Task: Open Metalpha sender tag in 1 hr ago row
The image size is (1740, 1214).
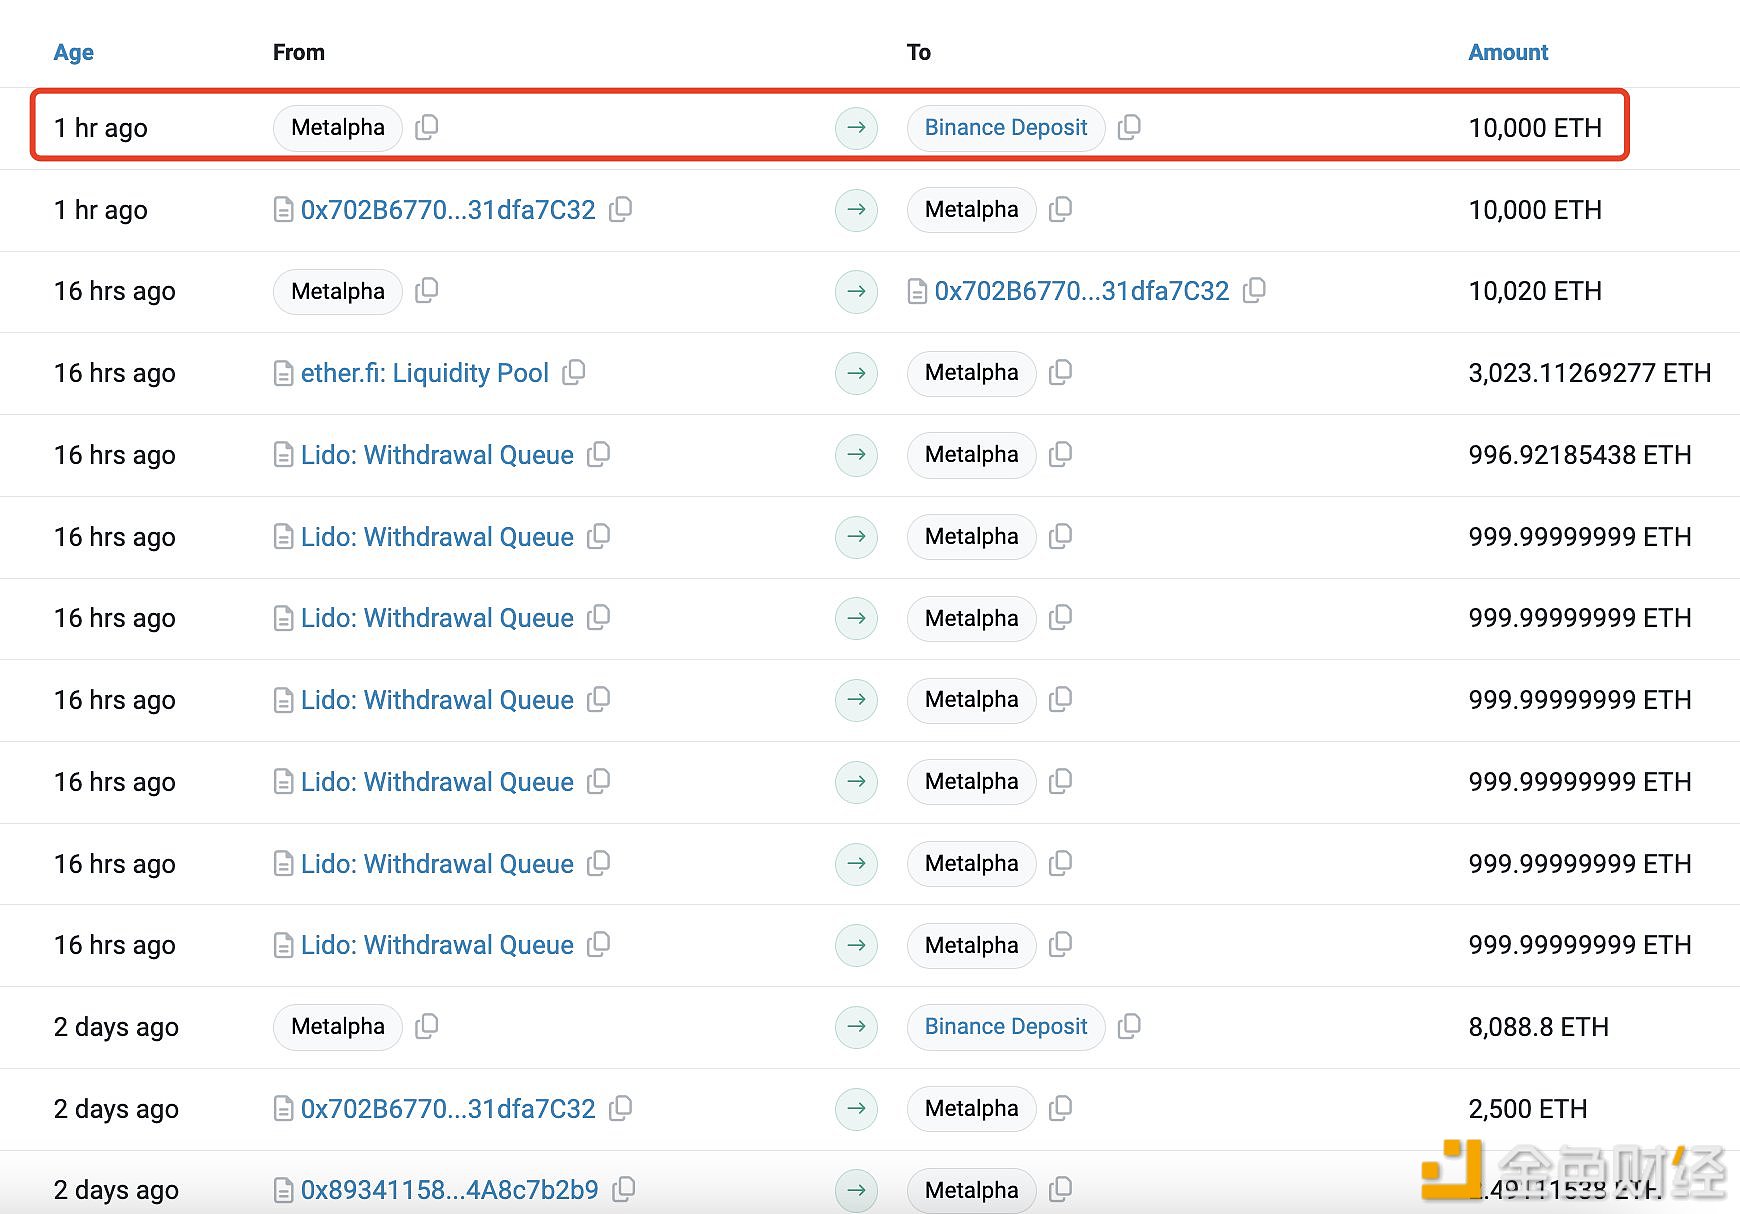Action: [x=337, y=128]
